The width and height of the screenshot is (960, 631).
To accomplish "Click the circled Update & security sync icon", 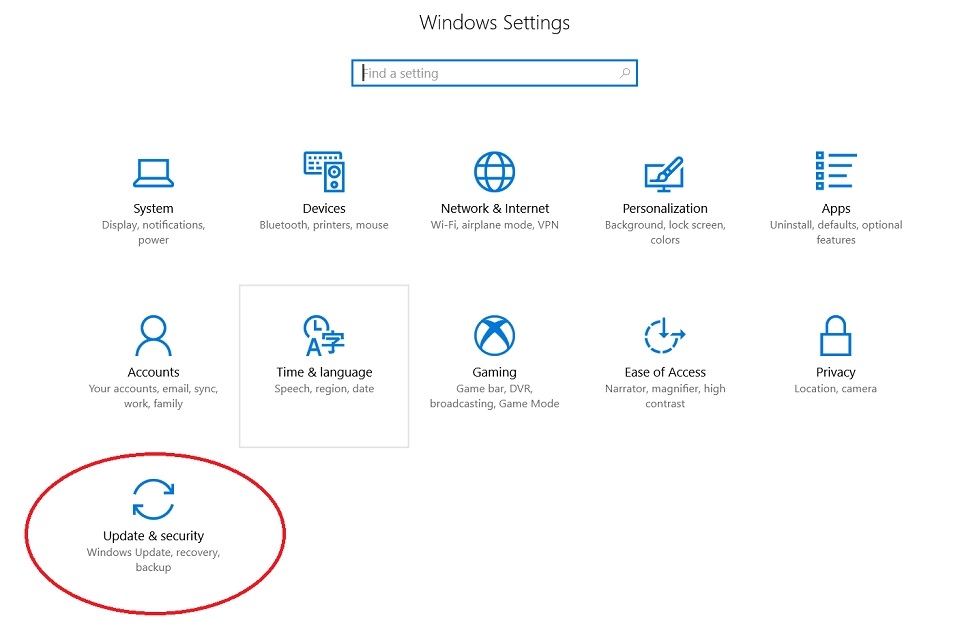I will (x=153, y=496).
